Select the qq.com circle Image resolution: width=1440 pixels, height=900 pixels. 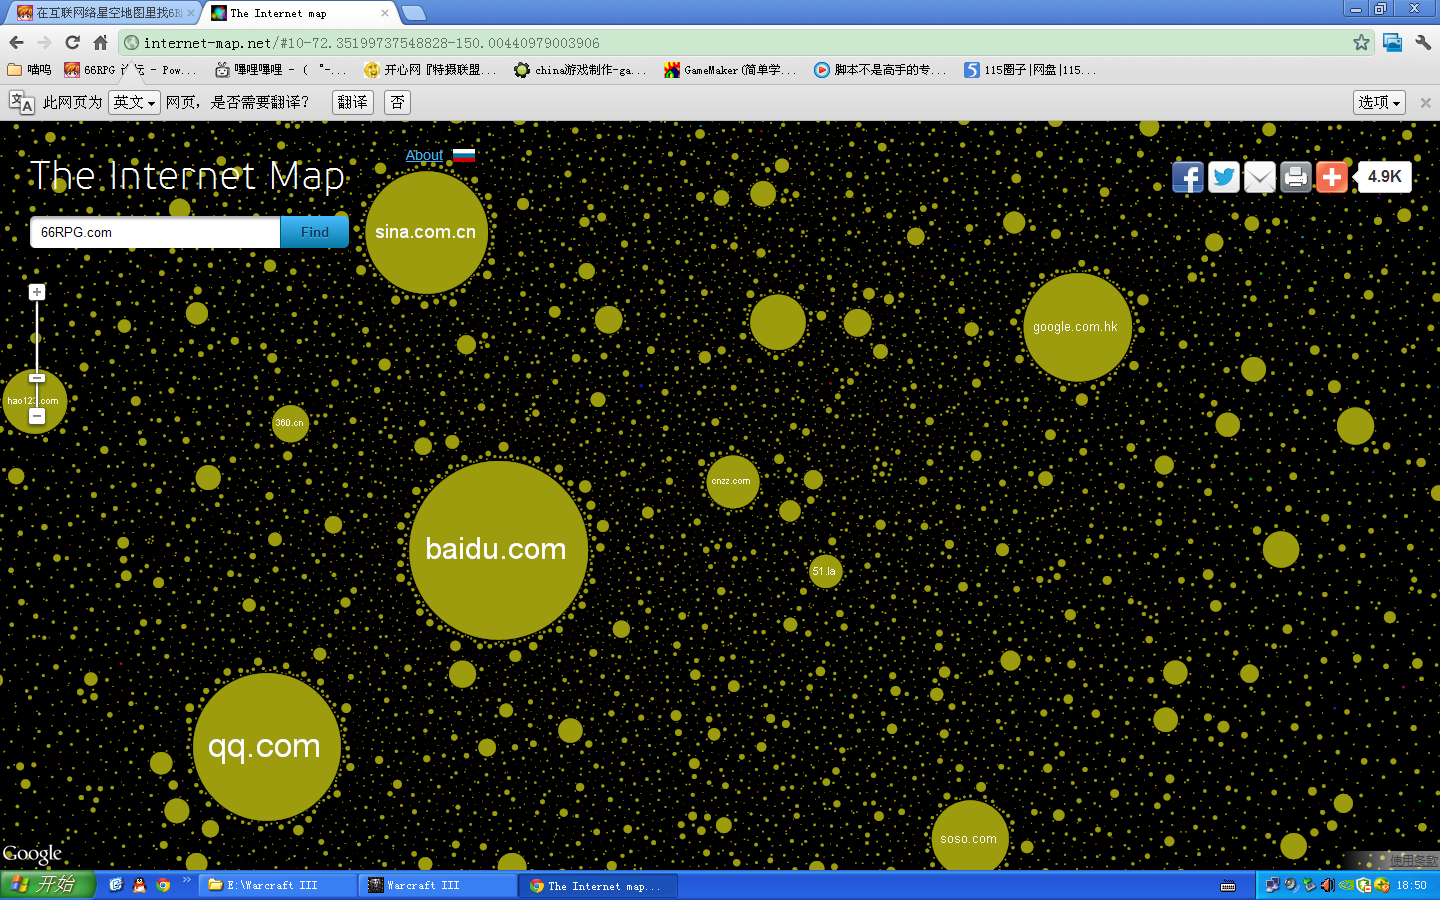(266, 747)
